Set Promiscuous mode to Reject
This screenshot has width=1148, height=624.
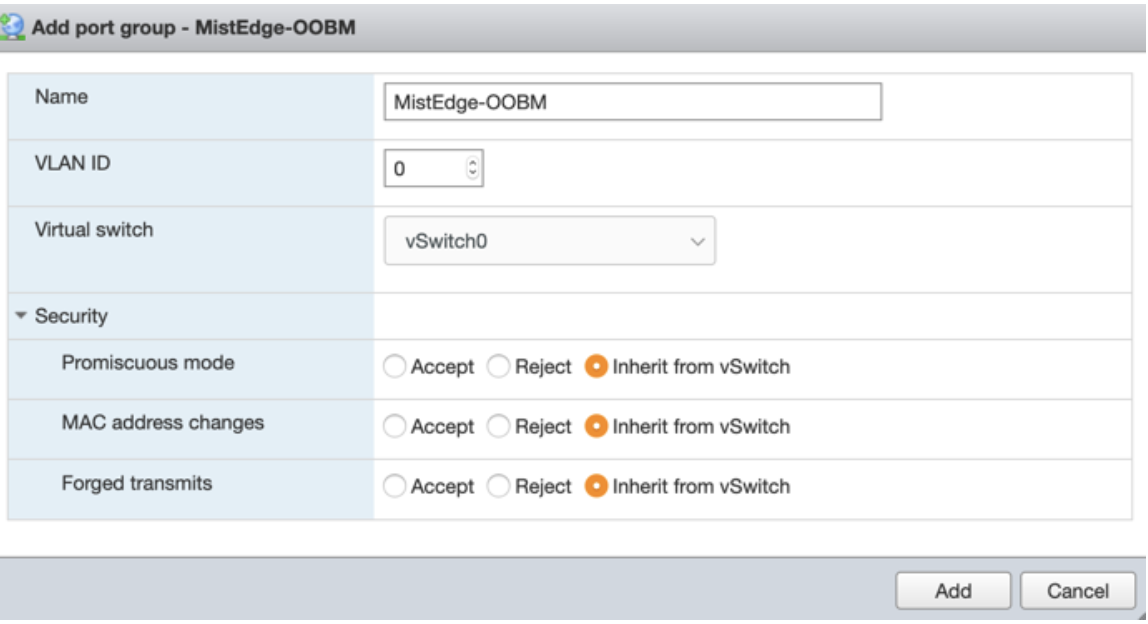(x=498, y=367)
